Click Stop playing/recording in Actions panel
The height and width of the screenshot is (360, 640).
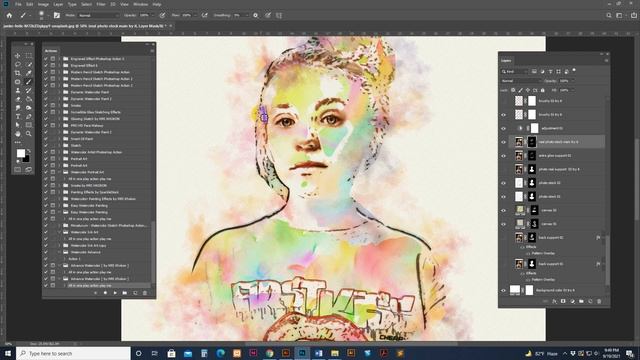coord(96,293)
